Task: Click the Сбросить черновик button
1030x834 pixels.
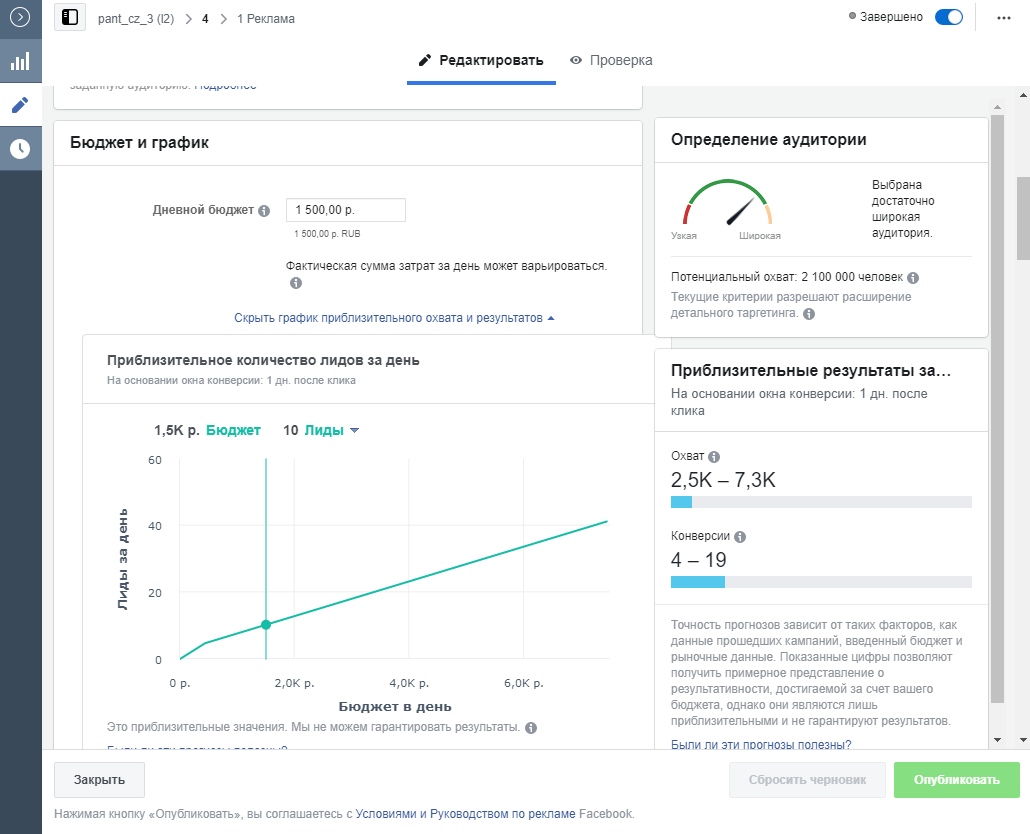Action: point(807,779)
